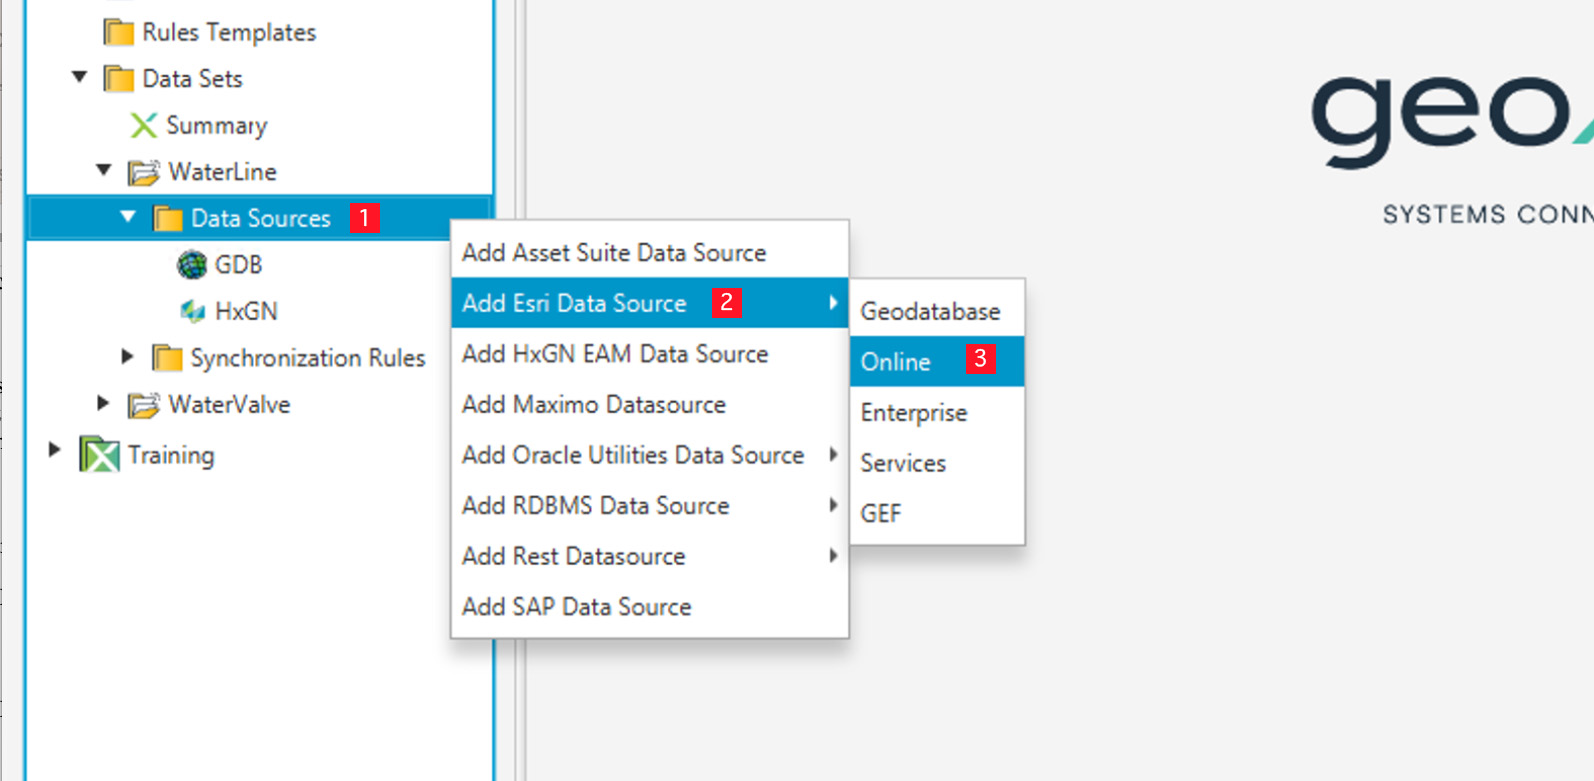Open the Add Esri Data Source submenu
The height and width of the screenshot is (781, 1594).
click(650, 303)
